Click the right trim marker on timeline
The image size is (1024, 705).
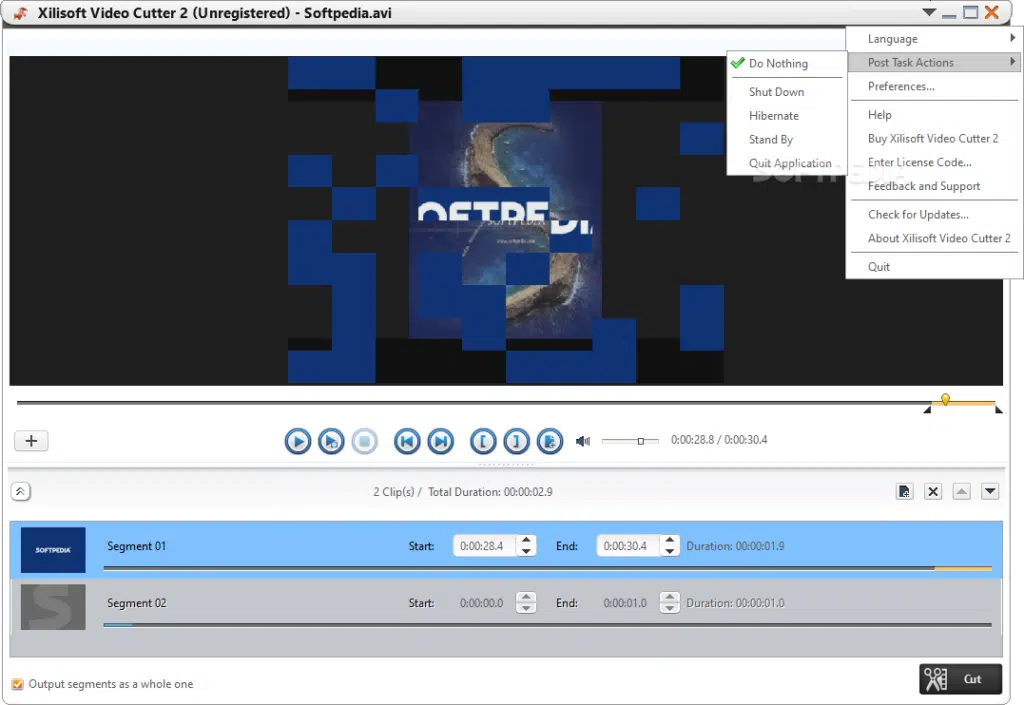(x=999, y=410)
